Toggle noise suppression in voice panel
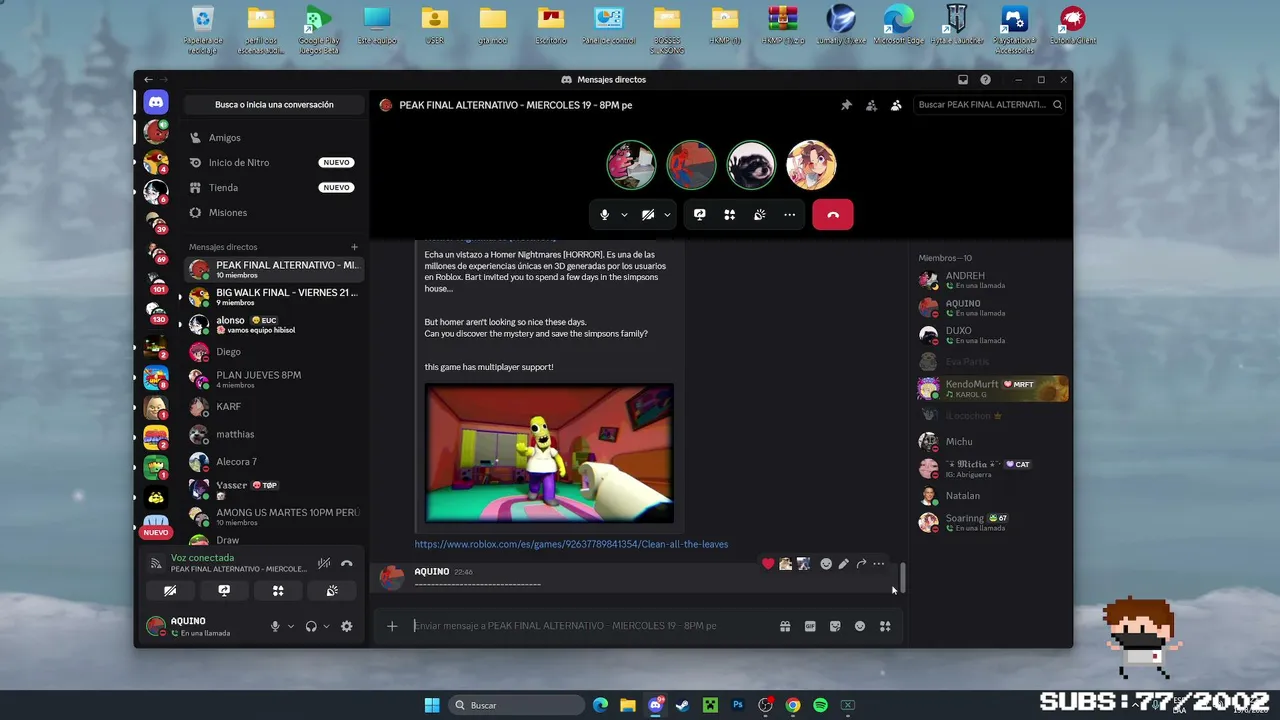The image size is (1280, 720). (x=324, y=563)
